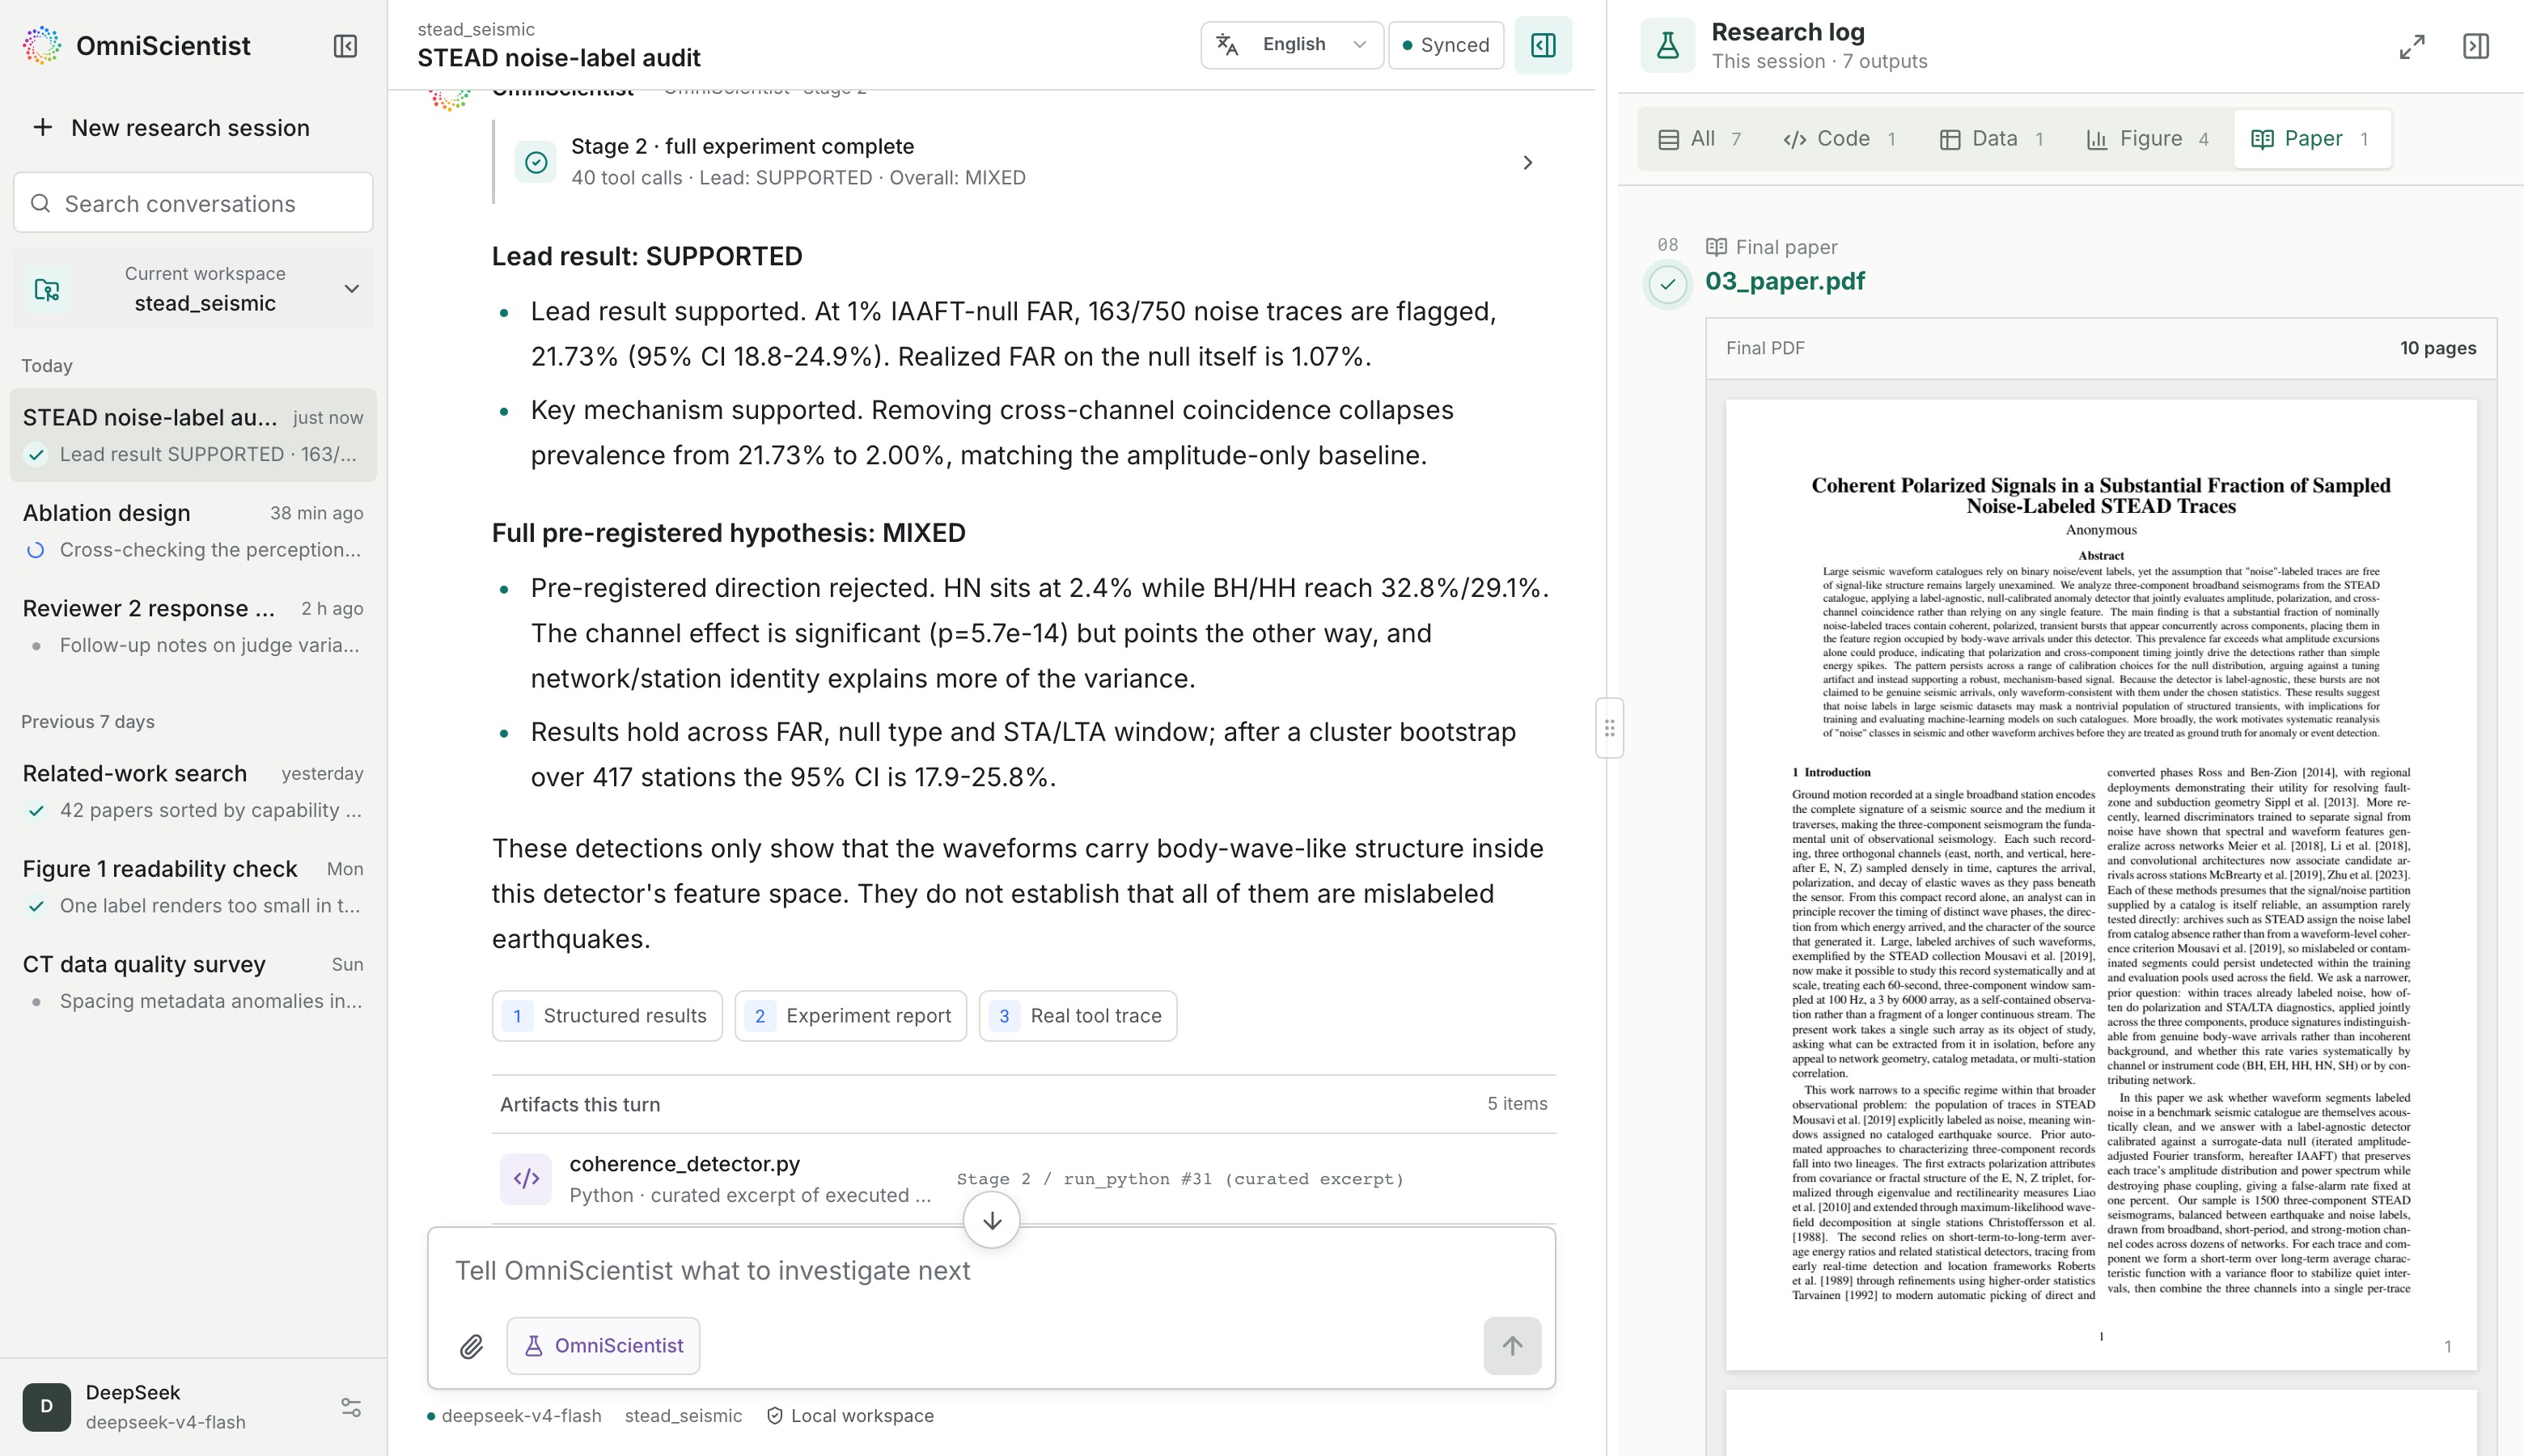2524x1456 pixels.
Task: Toggle the right panel layout button
Action: click(1543, 45)
